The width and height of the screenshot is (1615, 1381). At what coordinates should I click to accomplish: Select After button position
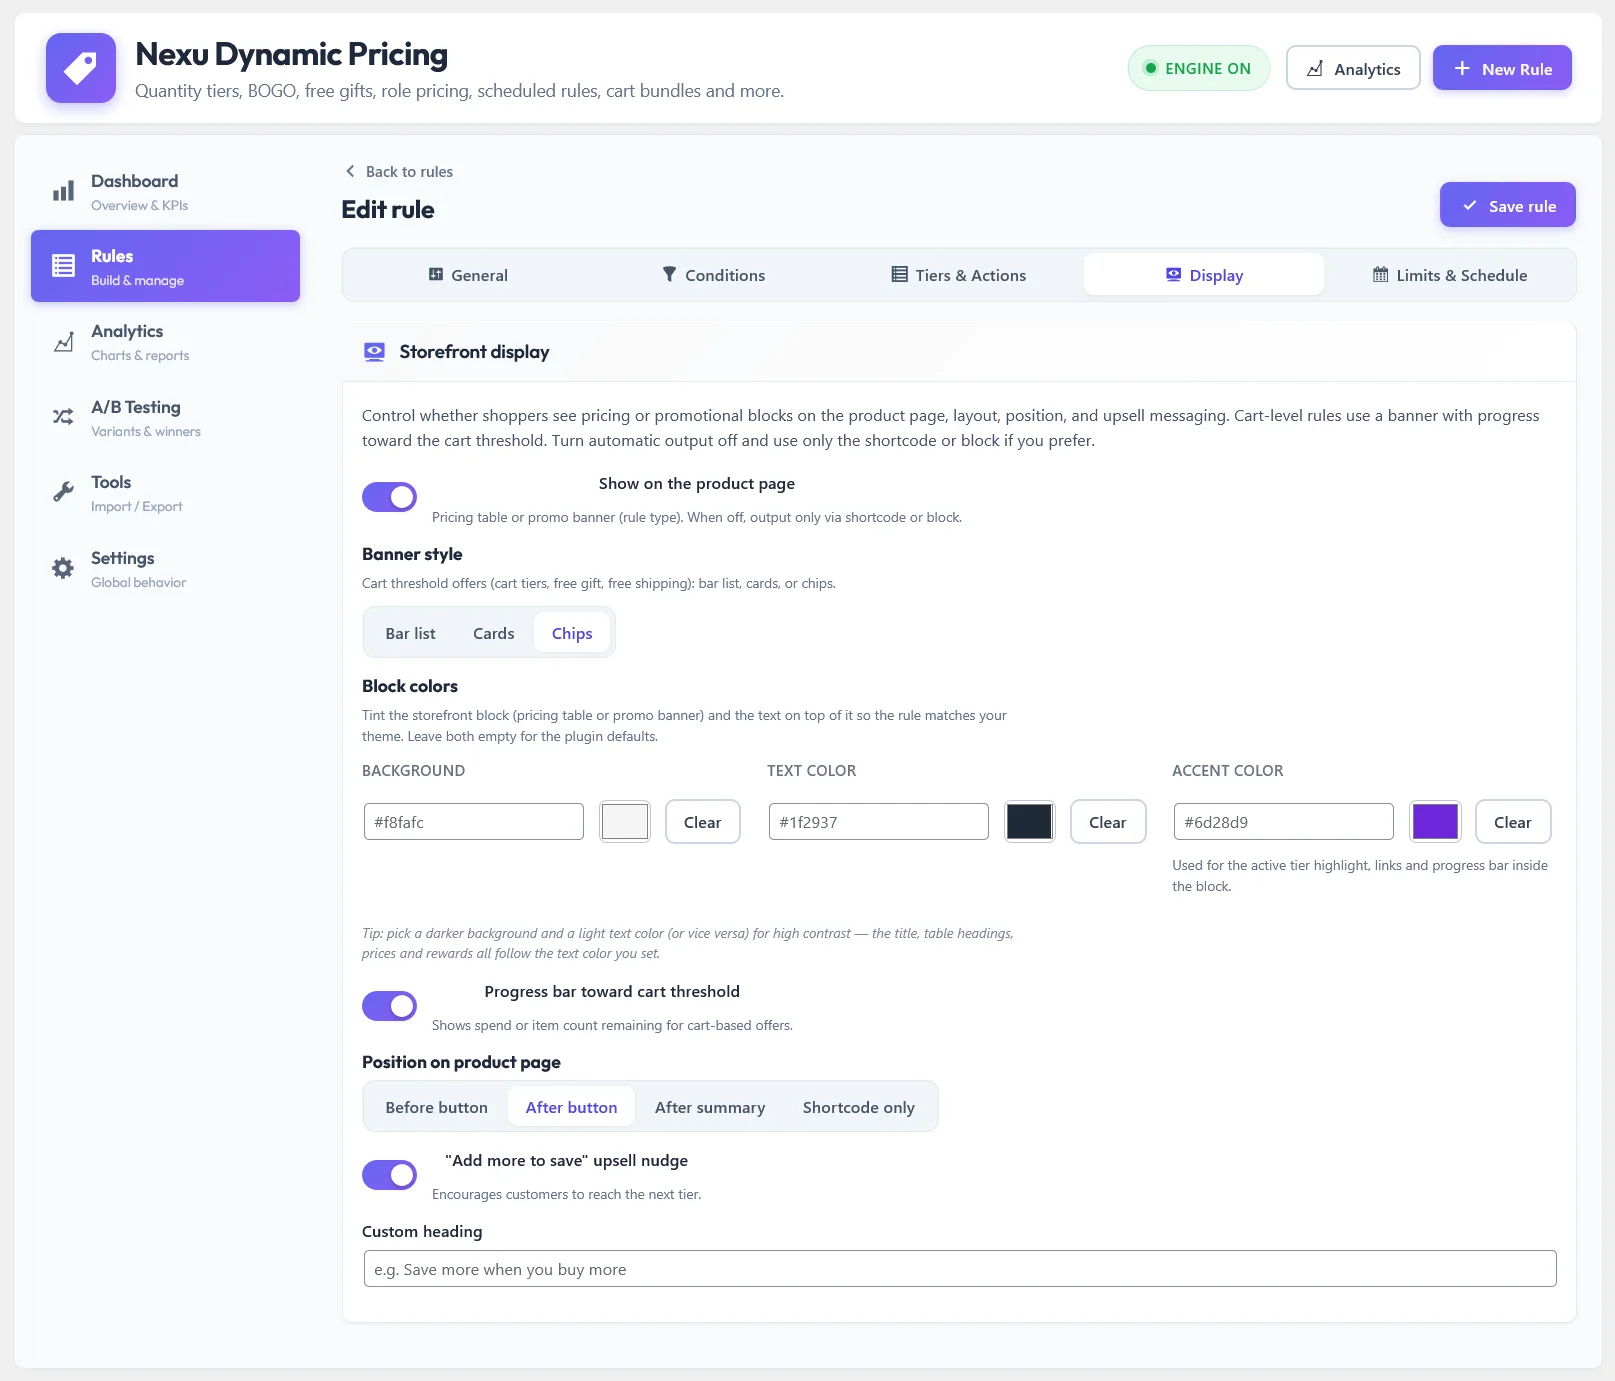coord(572,1107)
